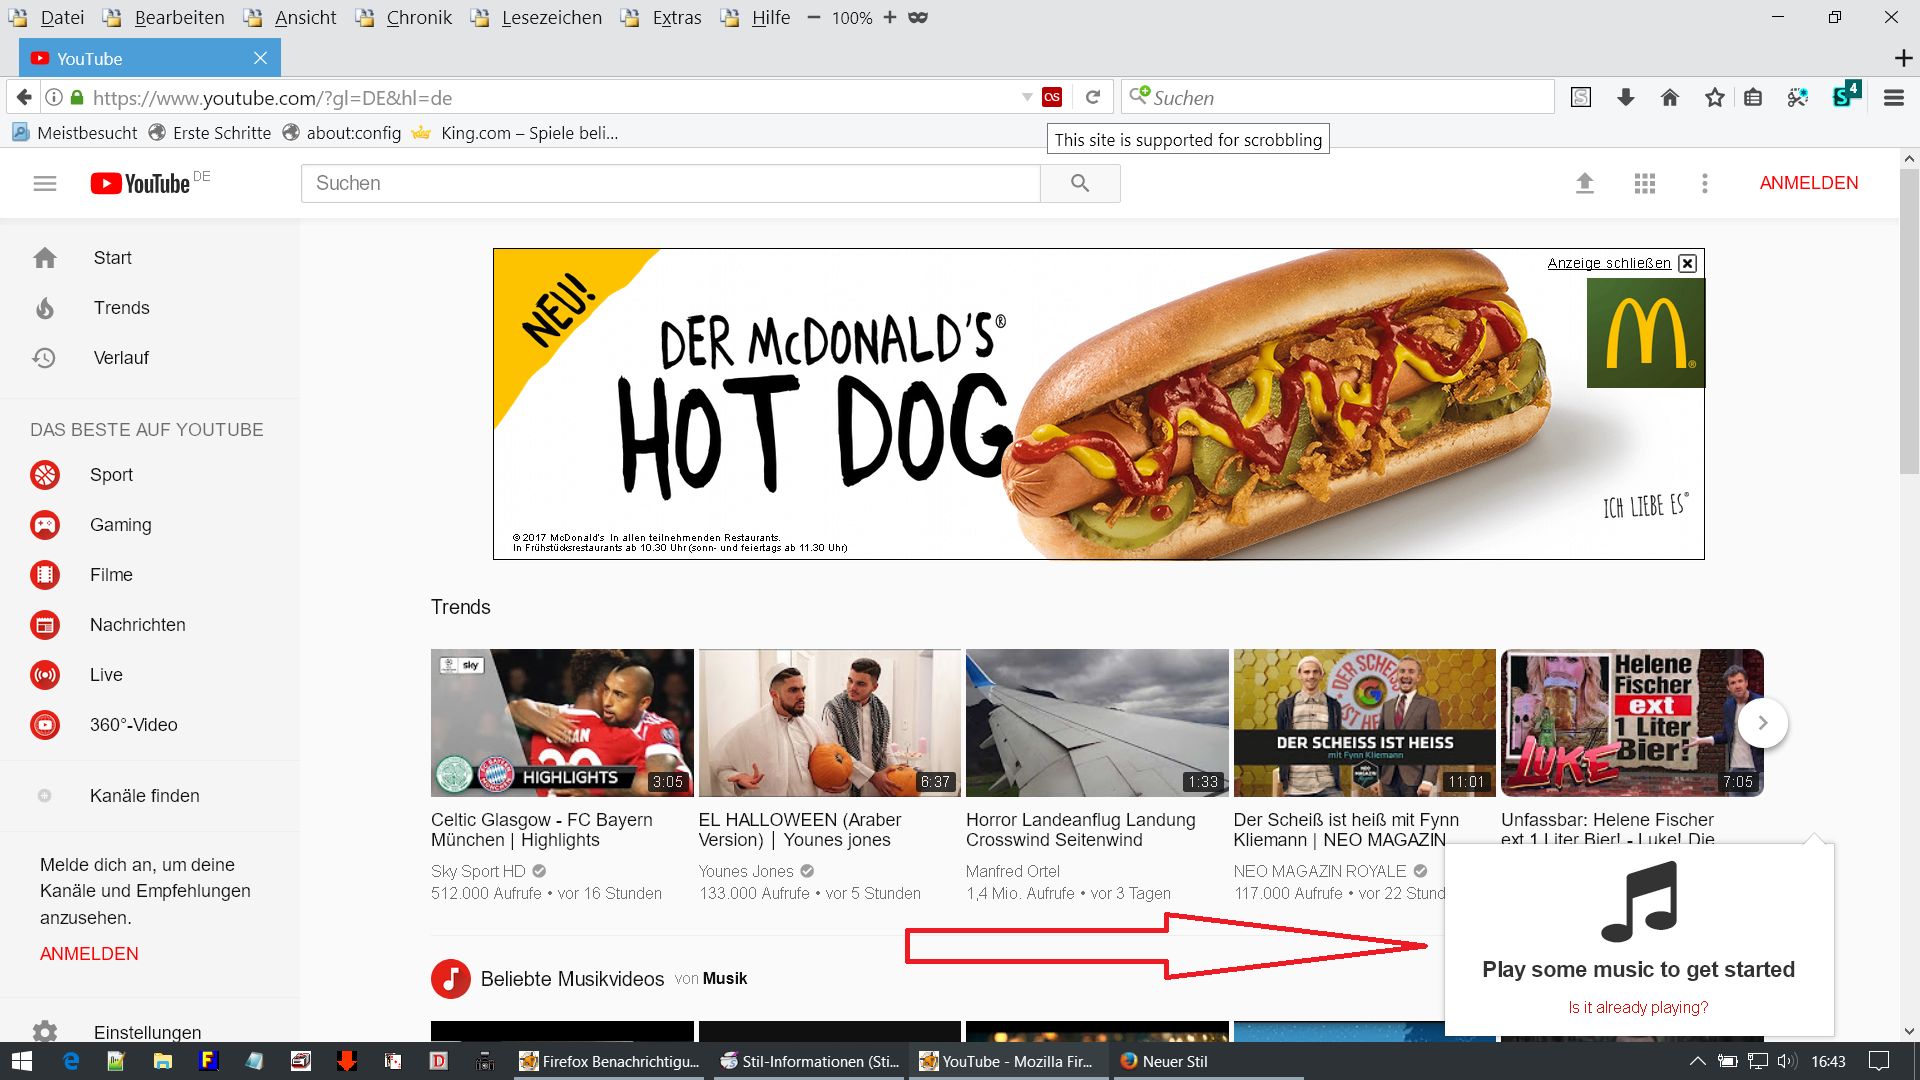Open the Celtic Glasgow - FC Bayern thumbnail
1920x1080 pixels.
(x=562, y=722)
